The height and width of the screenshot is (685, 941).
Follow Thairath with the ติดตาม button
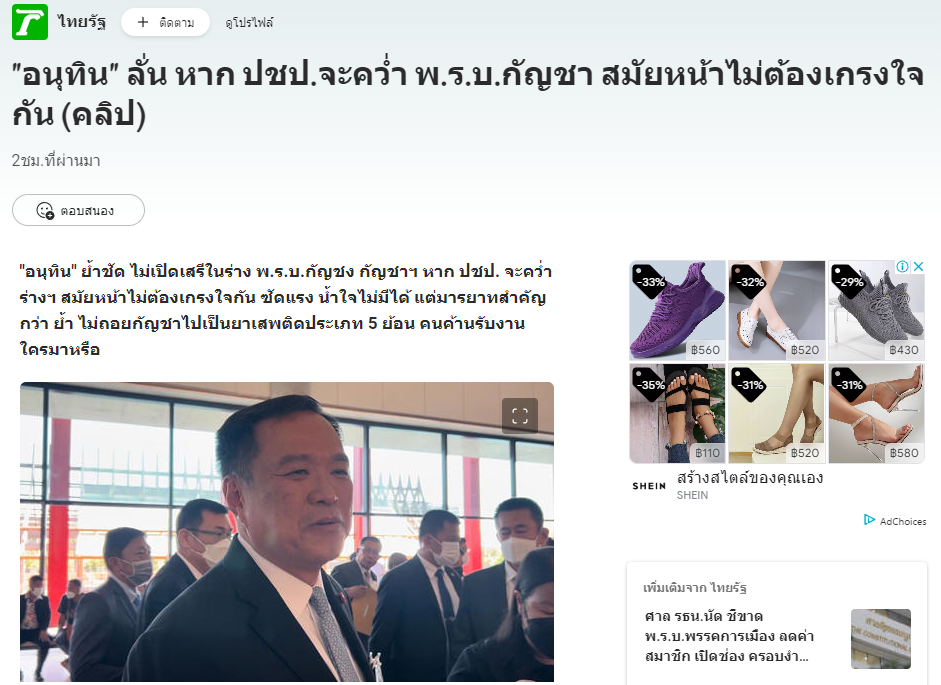(x=166, y=22)
